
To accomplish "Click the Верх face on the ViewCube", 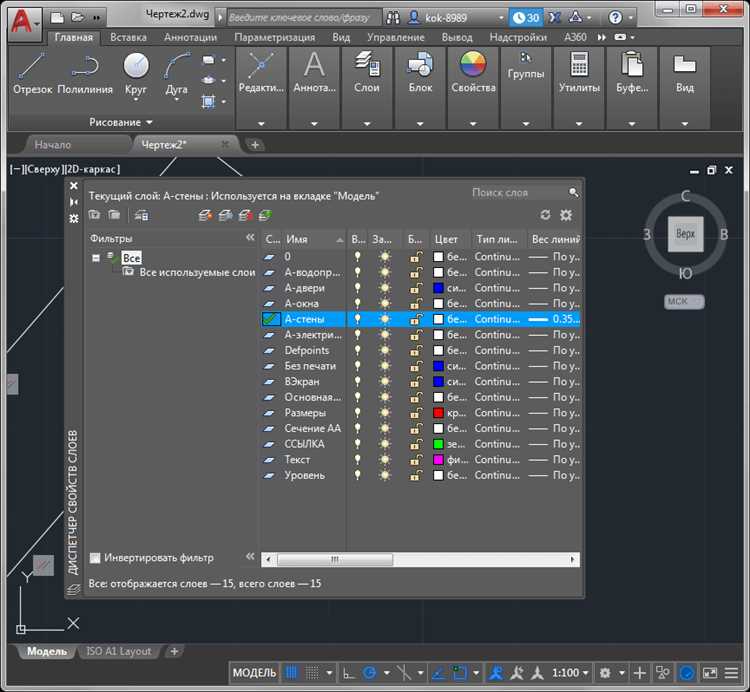I will [685, 234].
